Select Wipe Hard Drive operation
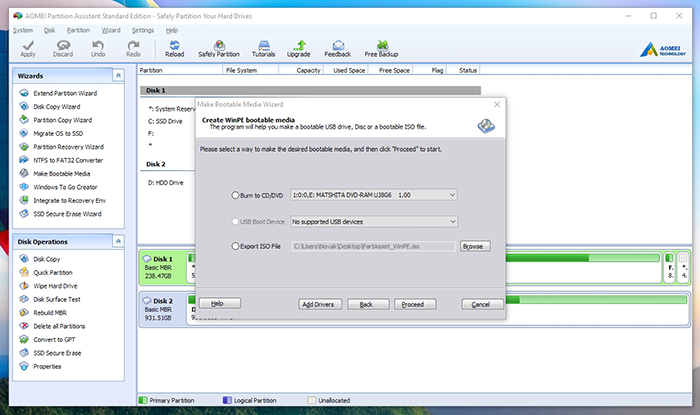700x415 pixels. coord(55,286)
